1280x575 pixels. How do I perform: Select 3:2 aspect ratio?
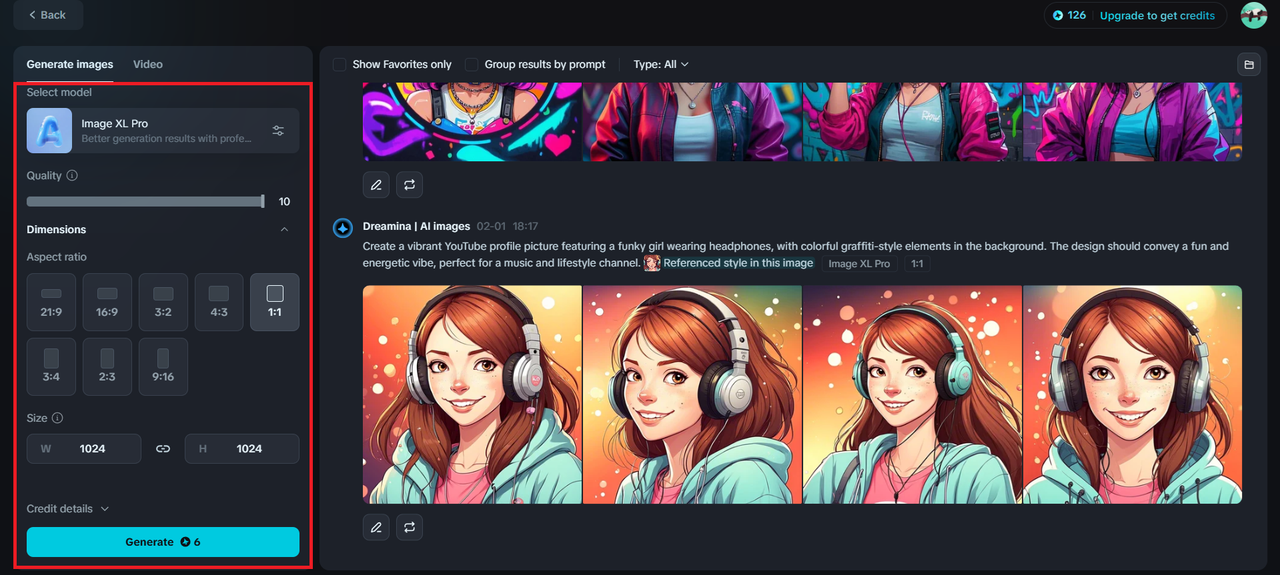163,302
